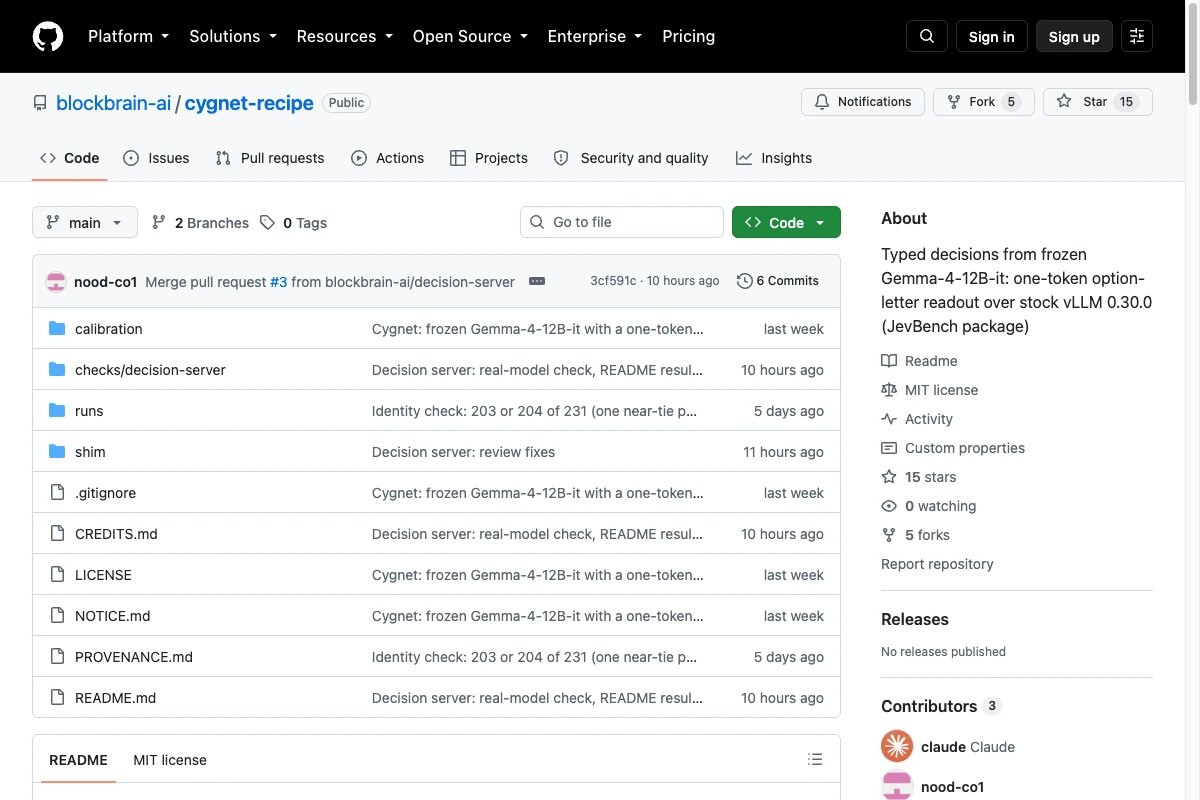The width and height of the screenshot is (1200, 800).
Task: Open the README.md file
Action: pos(115,698)
